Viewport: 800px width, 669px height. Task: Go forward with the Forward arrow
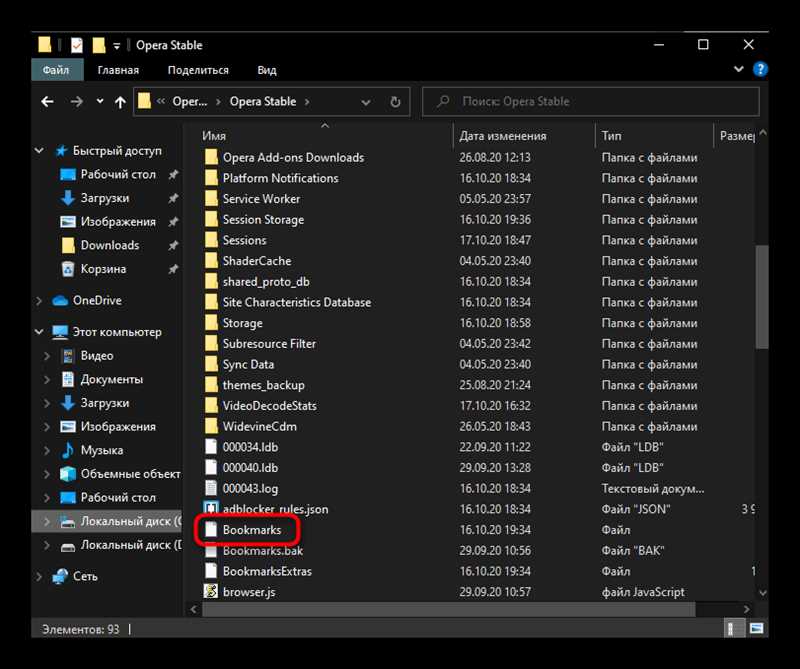click(x=77, y=102)
